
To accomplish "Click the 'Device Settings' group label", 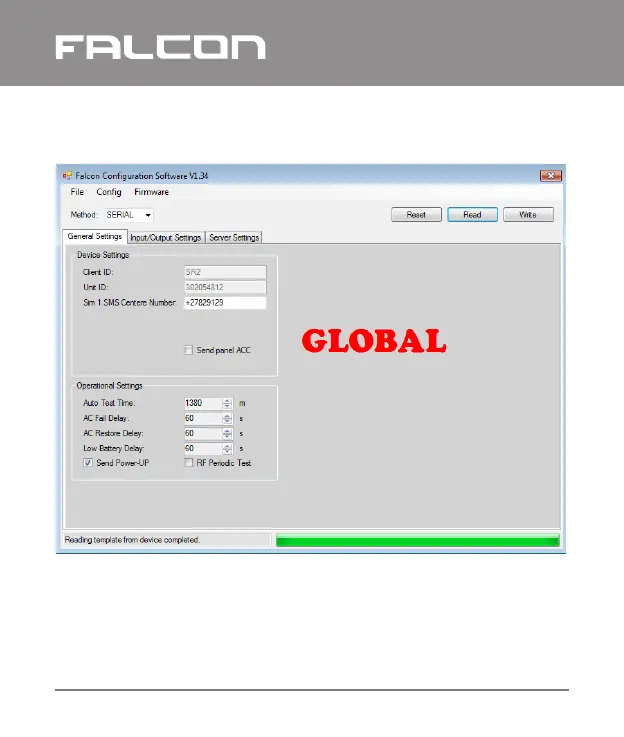I will 103,255.
